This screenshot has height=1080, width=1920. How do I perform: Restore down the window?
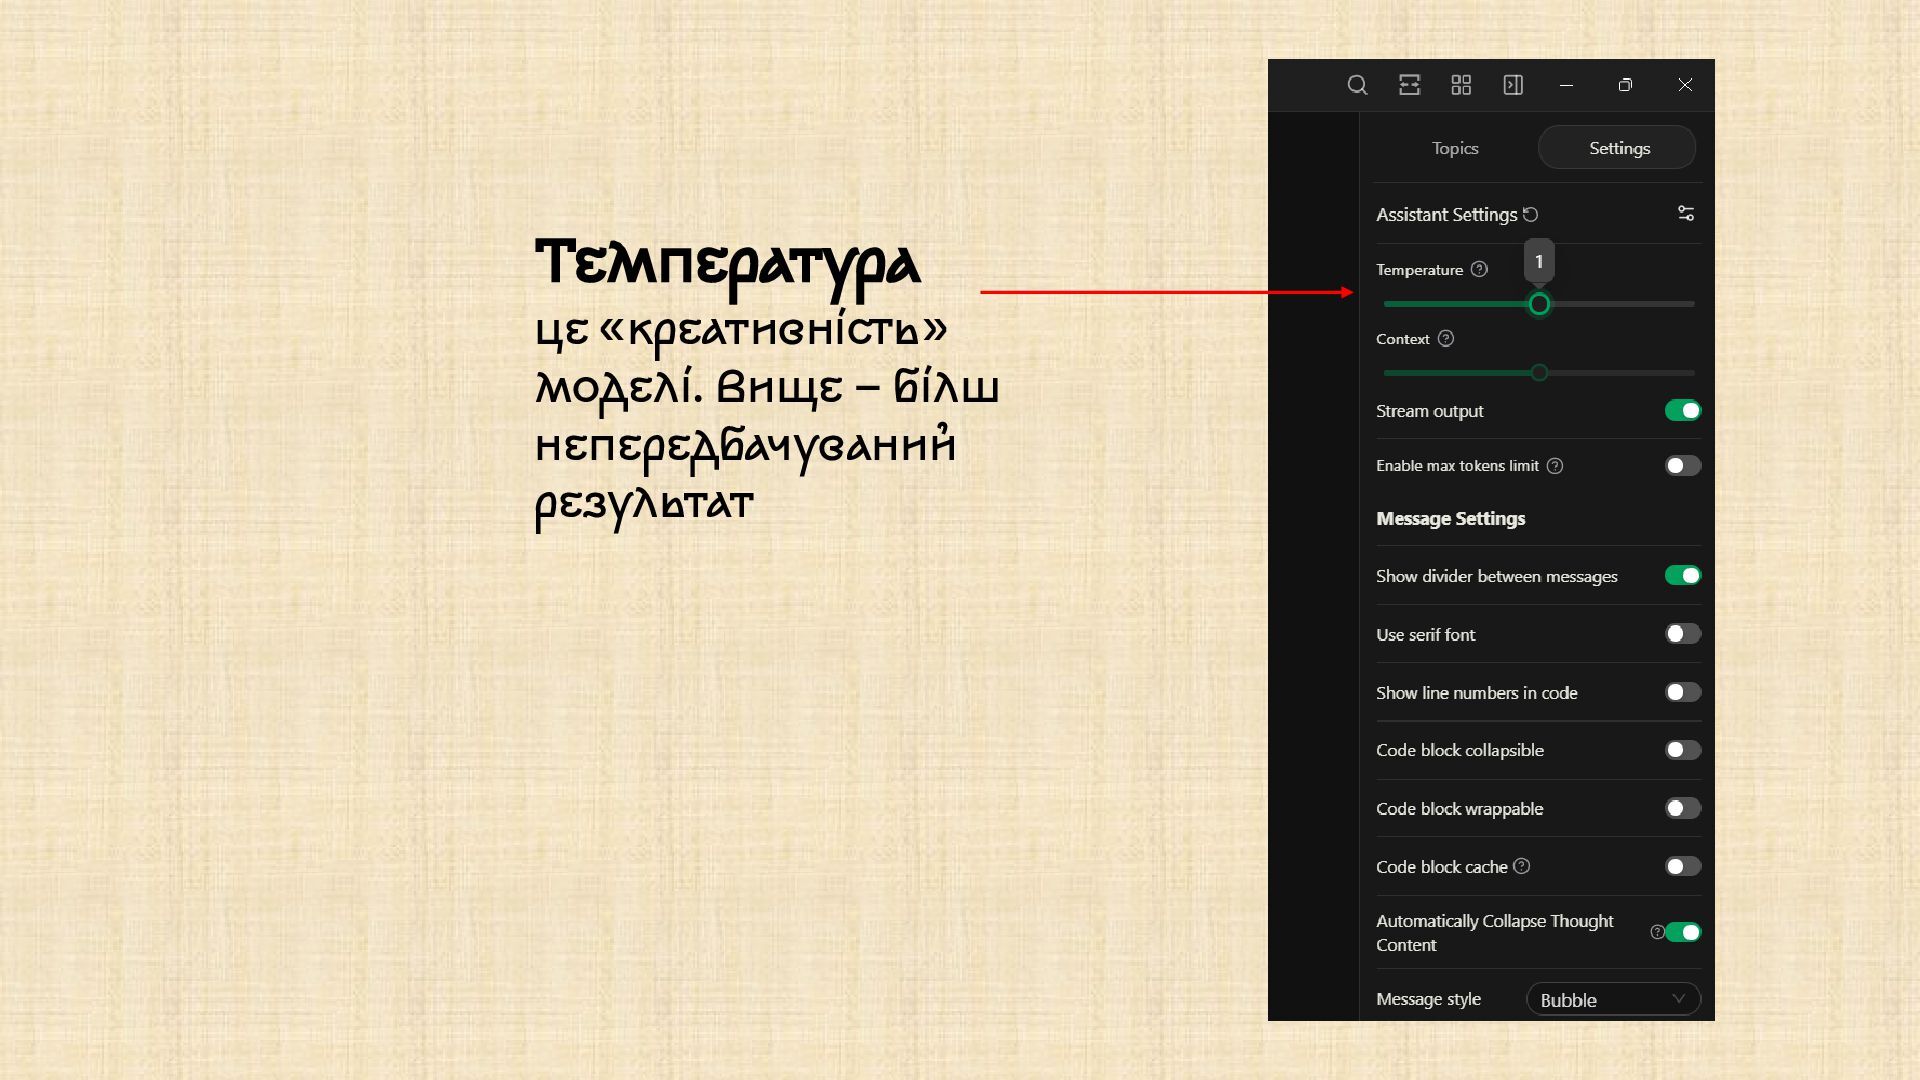point(1625,85)
